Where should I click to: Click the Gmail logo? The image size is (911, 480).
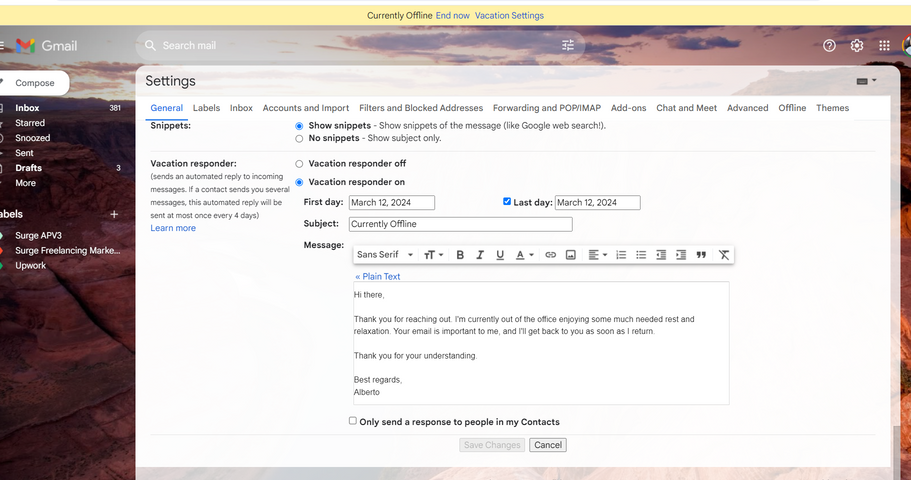point(46,45)
